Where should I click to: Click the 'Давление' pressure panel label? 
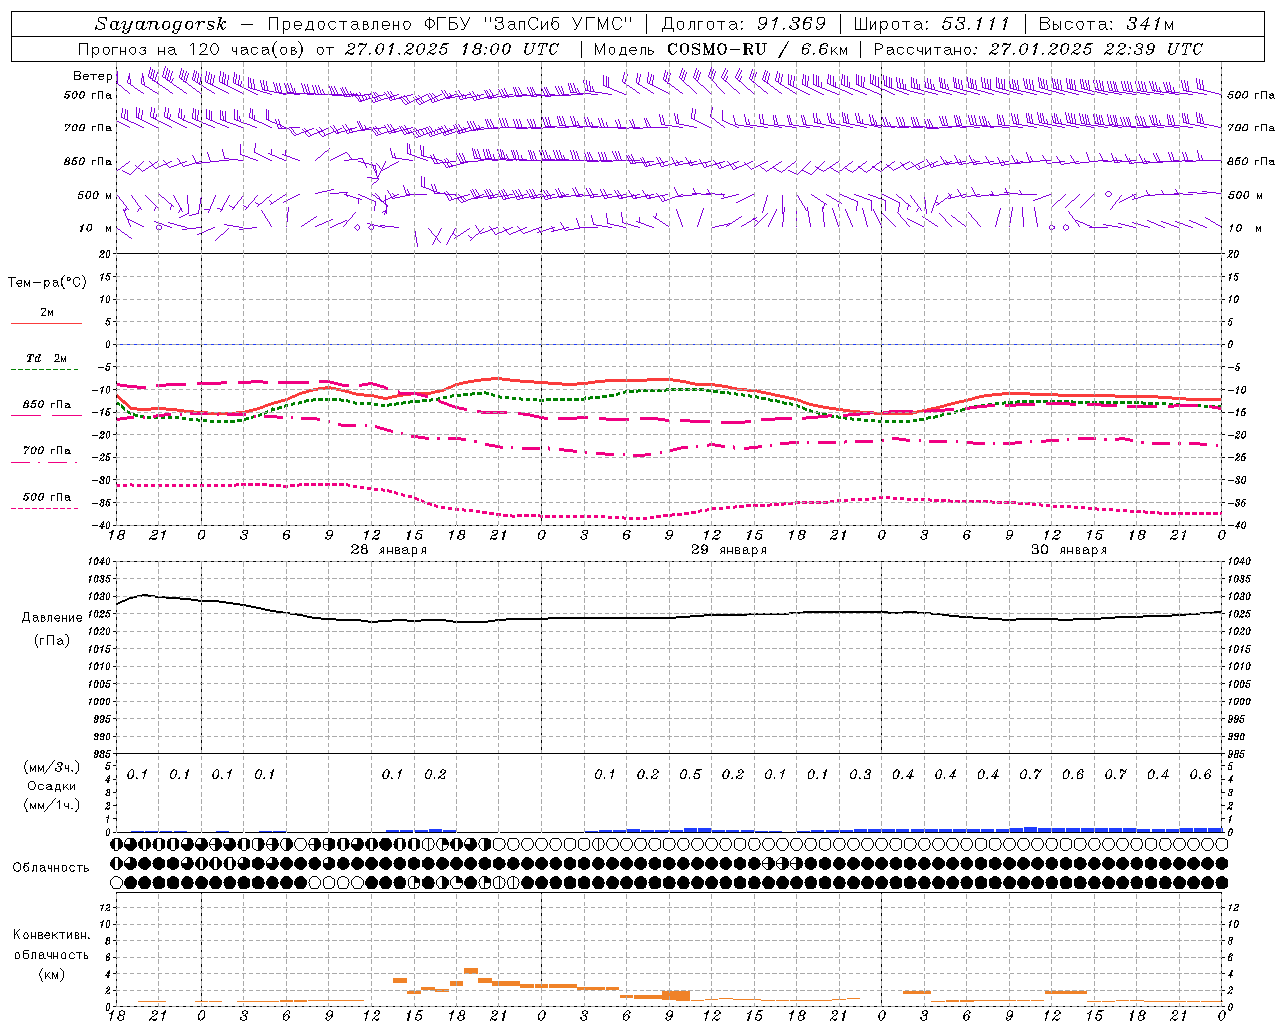(52, 618)
